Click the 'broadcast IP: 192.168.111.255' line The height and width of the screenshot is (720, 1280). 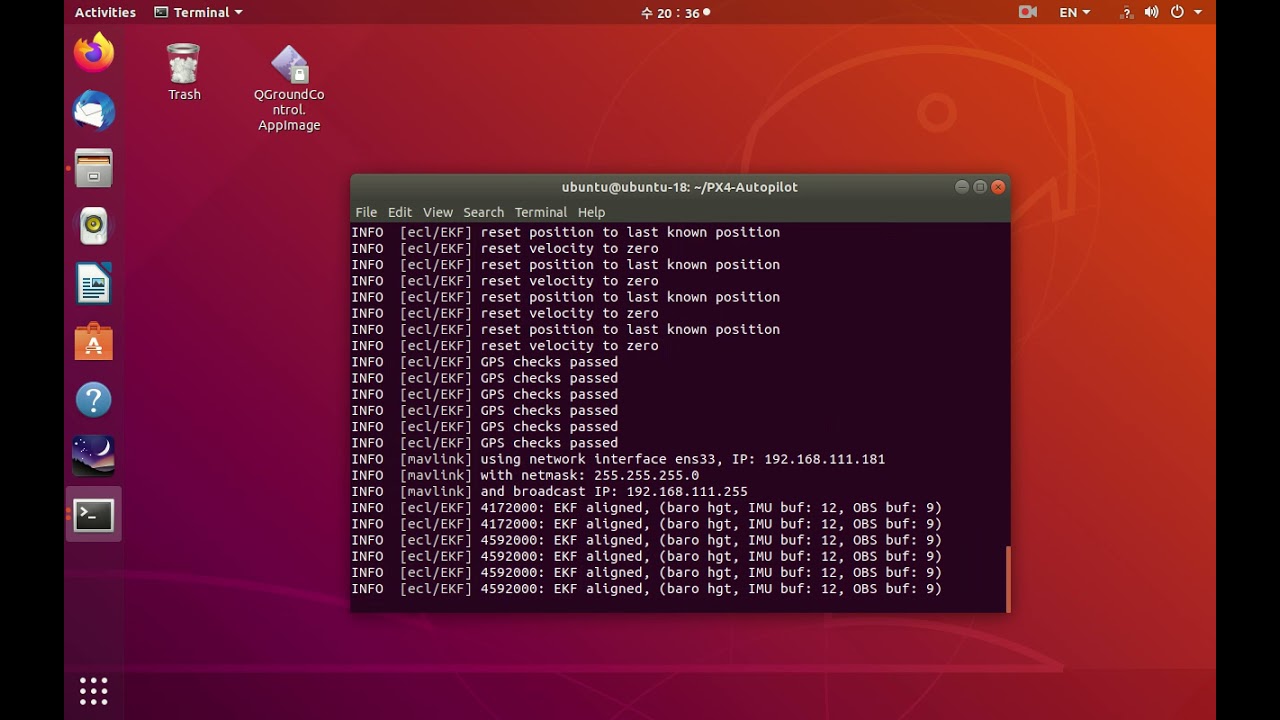click(549, 491)
